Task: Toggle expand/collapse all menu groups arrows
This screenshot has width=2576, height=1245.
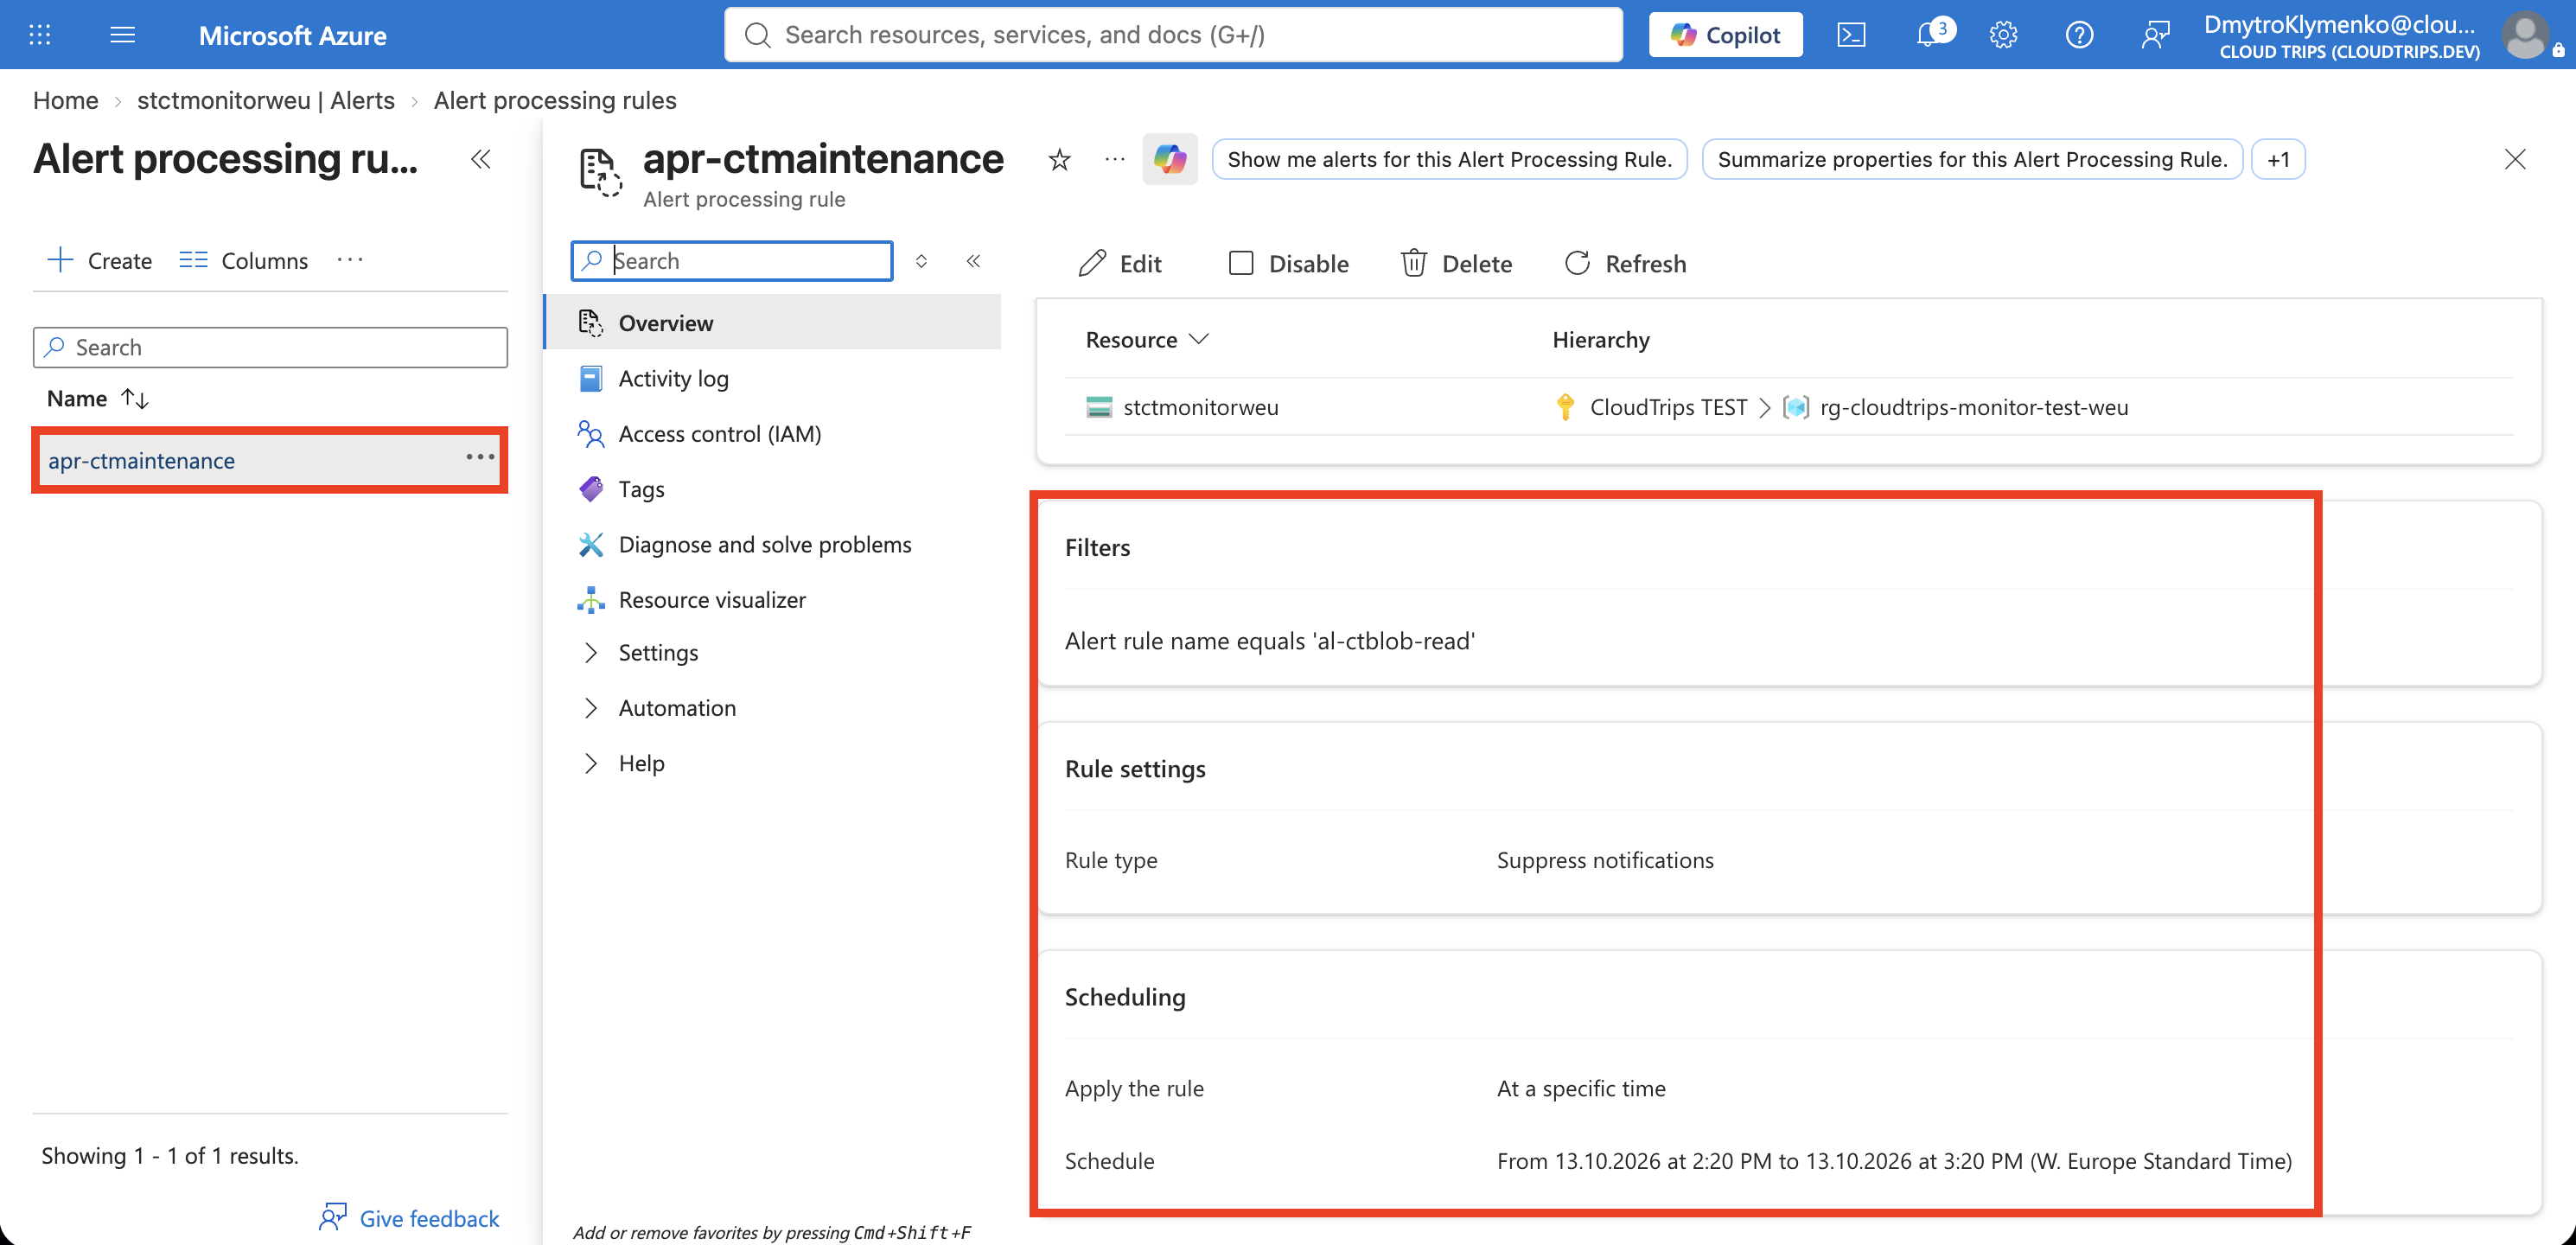Action: (x=921, y=261)
